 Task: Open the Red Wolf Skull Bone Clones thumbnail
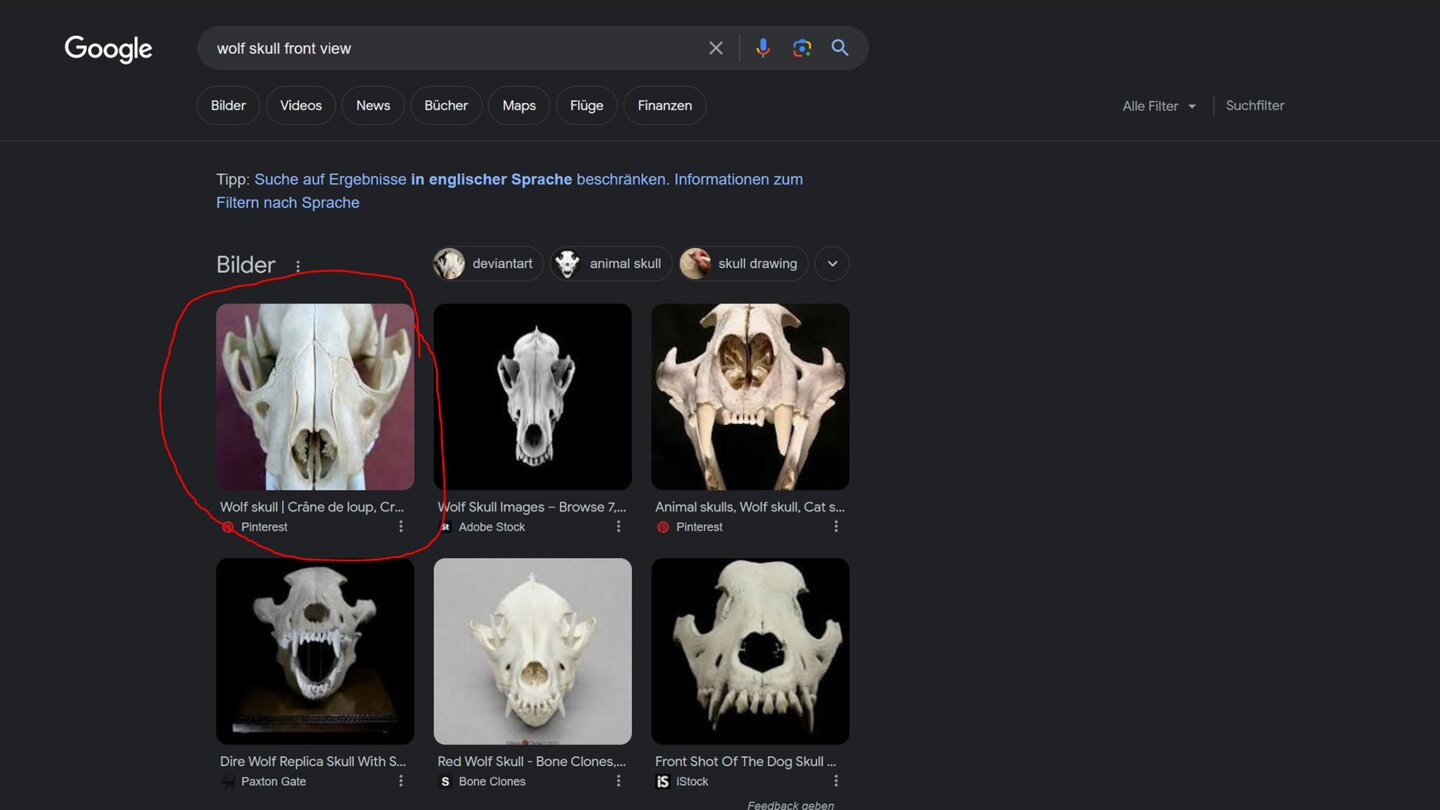coord(533,651)
